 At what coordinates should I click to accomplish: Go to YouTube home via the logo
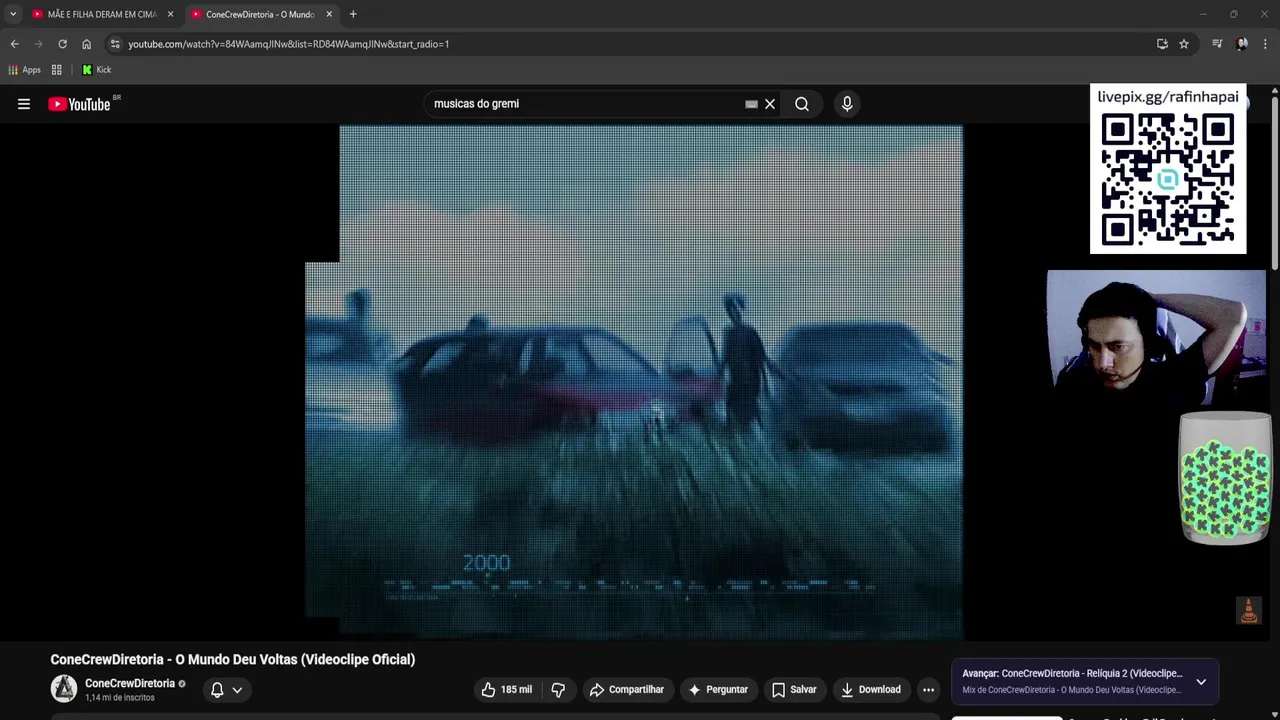click(79, 104)
